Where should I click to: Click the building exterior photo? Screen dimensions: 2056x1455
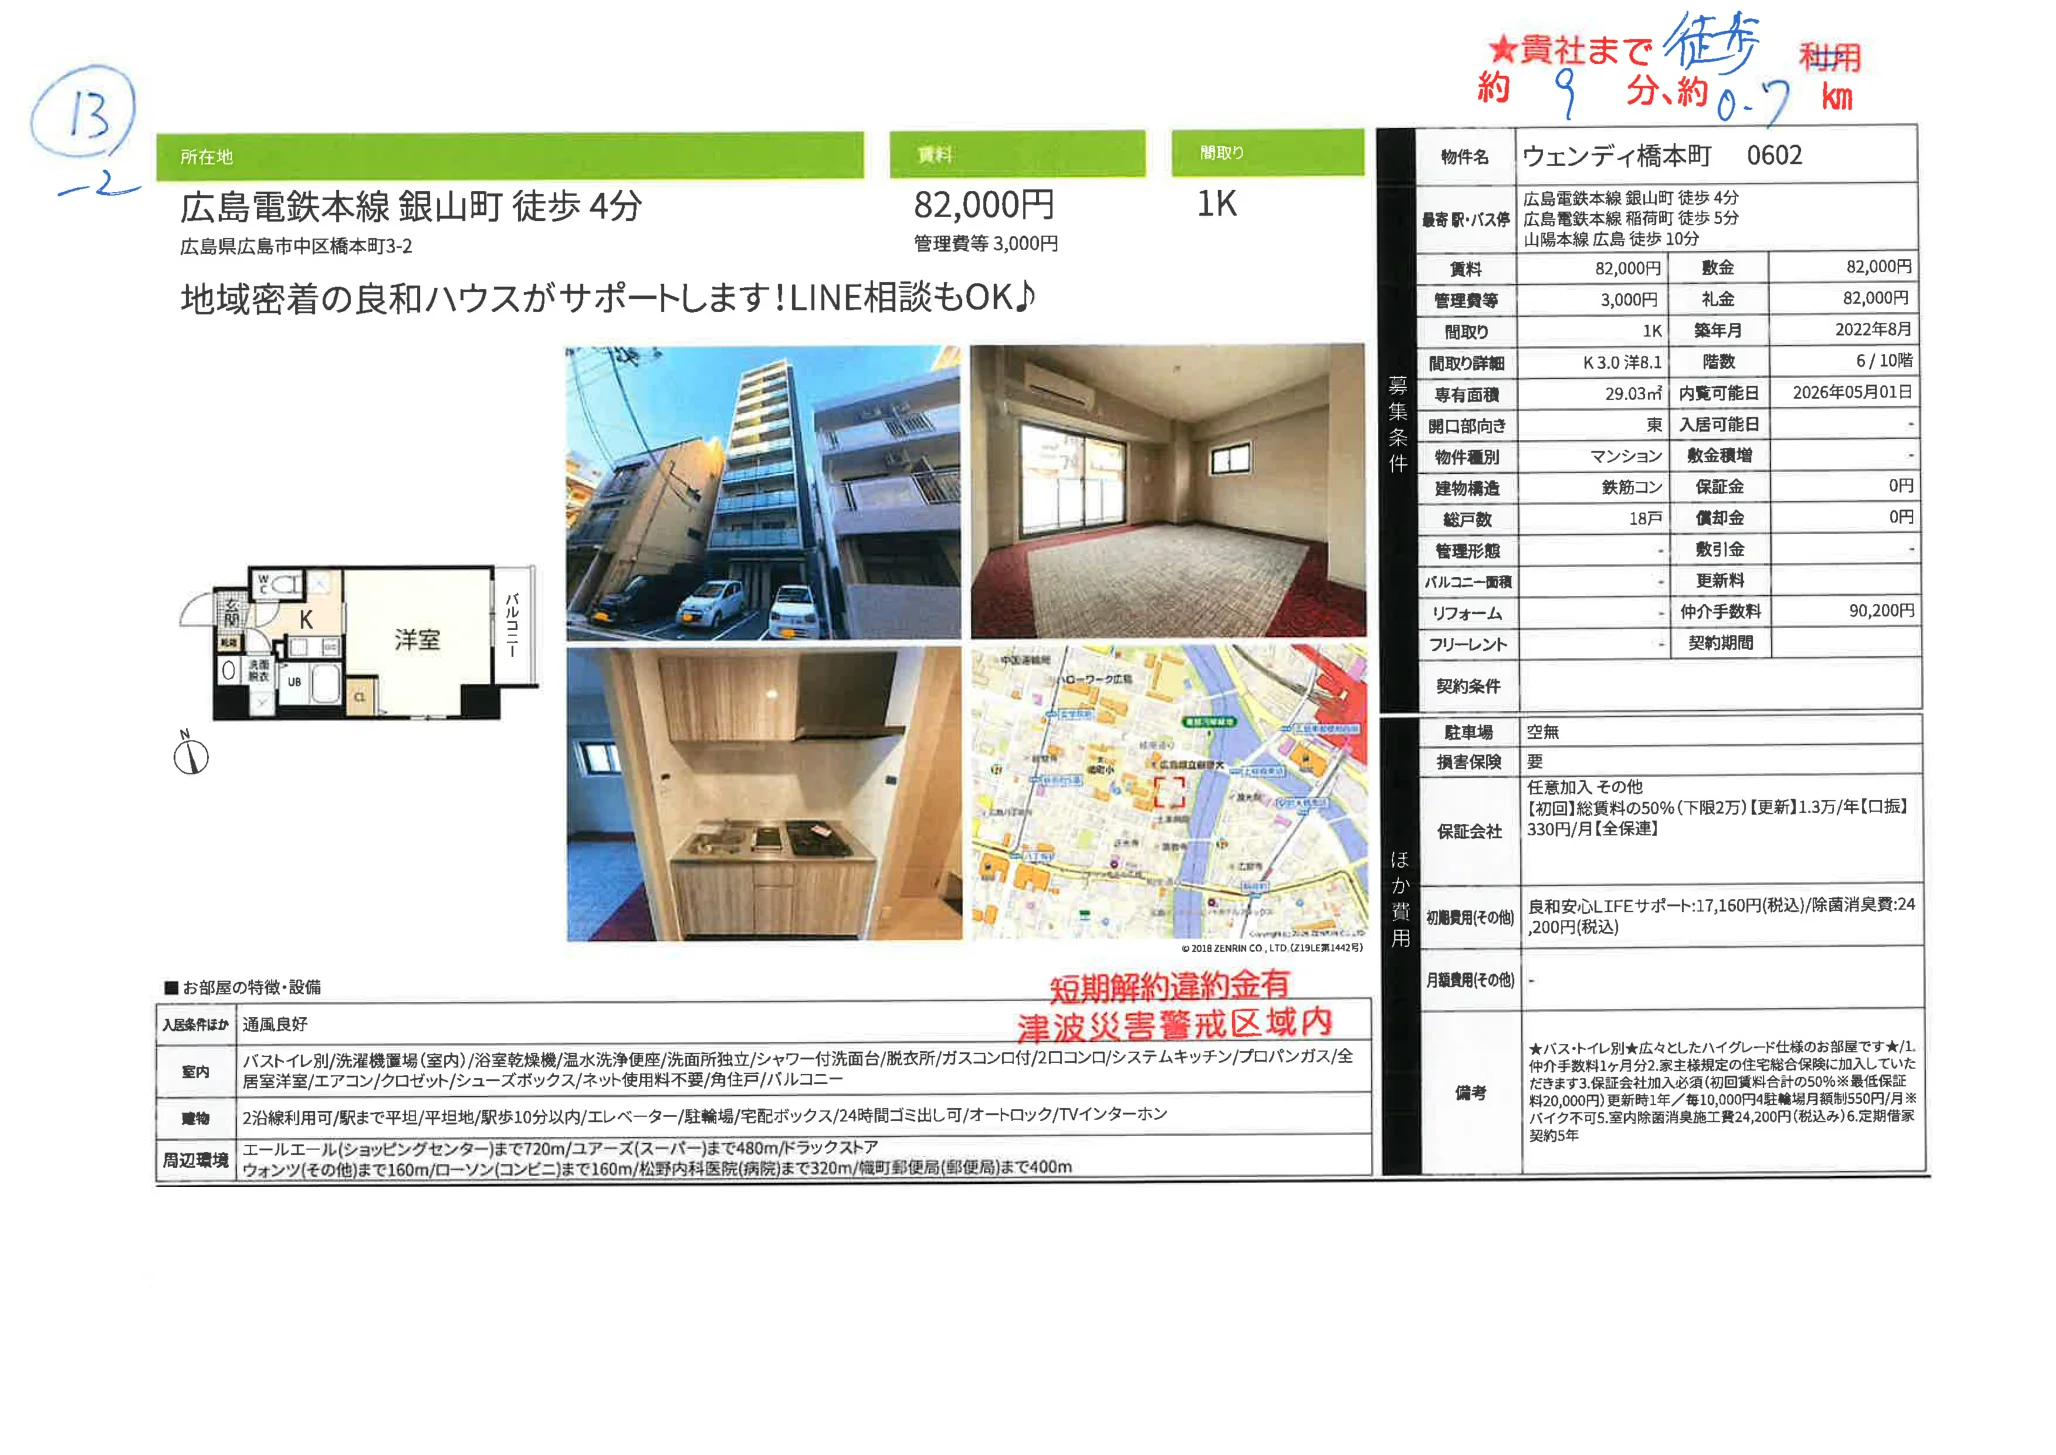[x=760, y=490]
